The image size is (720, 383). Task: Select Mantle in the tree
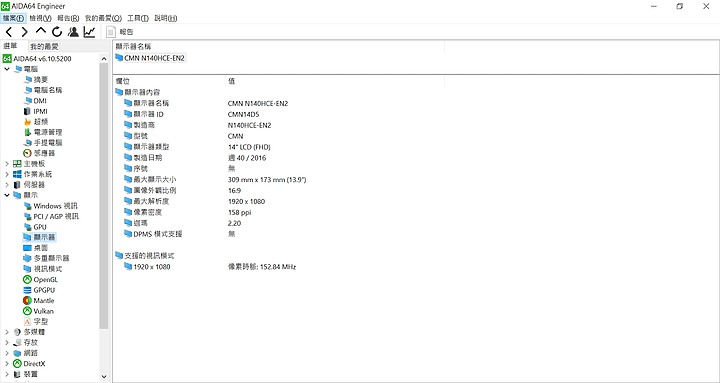pyautogui.click(x=39, y=301)
